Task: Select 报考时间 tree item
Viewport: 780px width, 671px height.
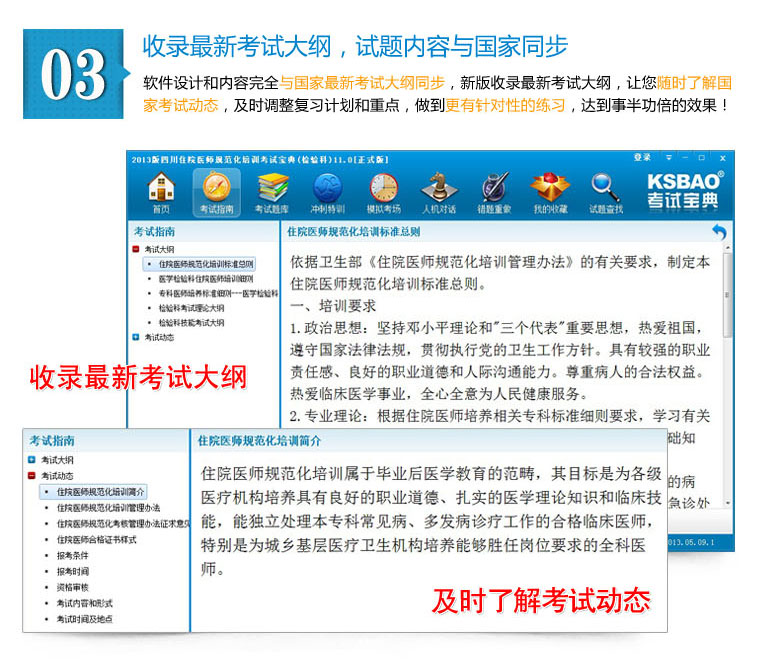Action: [x=72, y=572]
